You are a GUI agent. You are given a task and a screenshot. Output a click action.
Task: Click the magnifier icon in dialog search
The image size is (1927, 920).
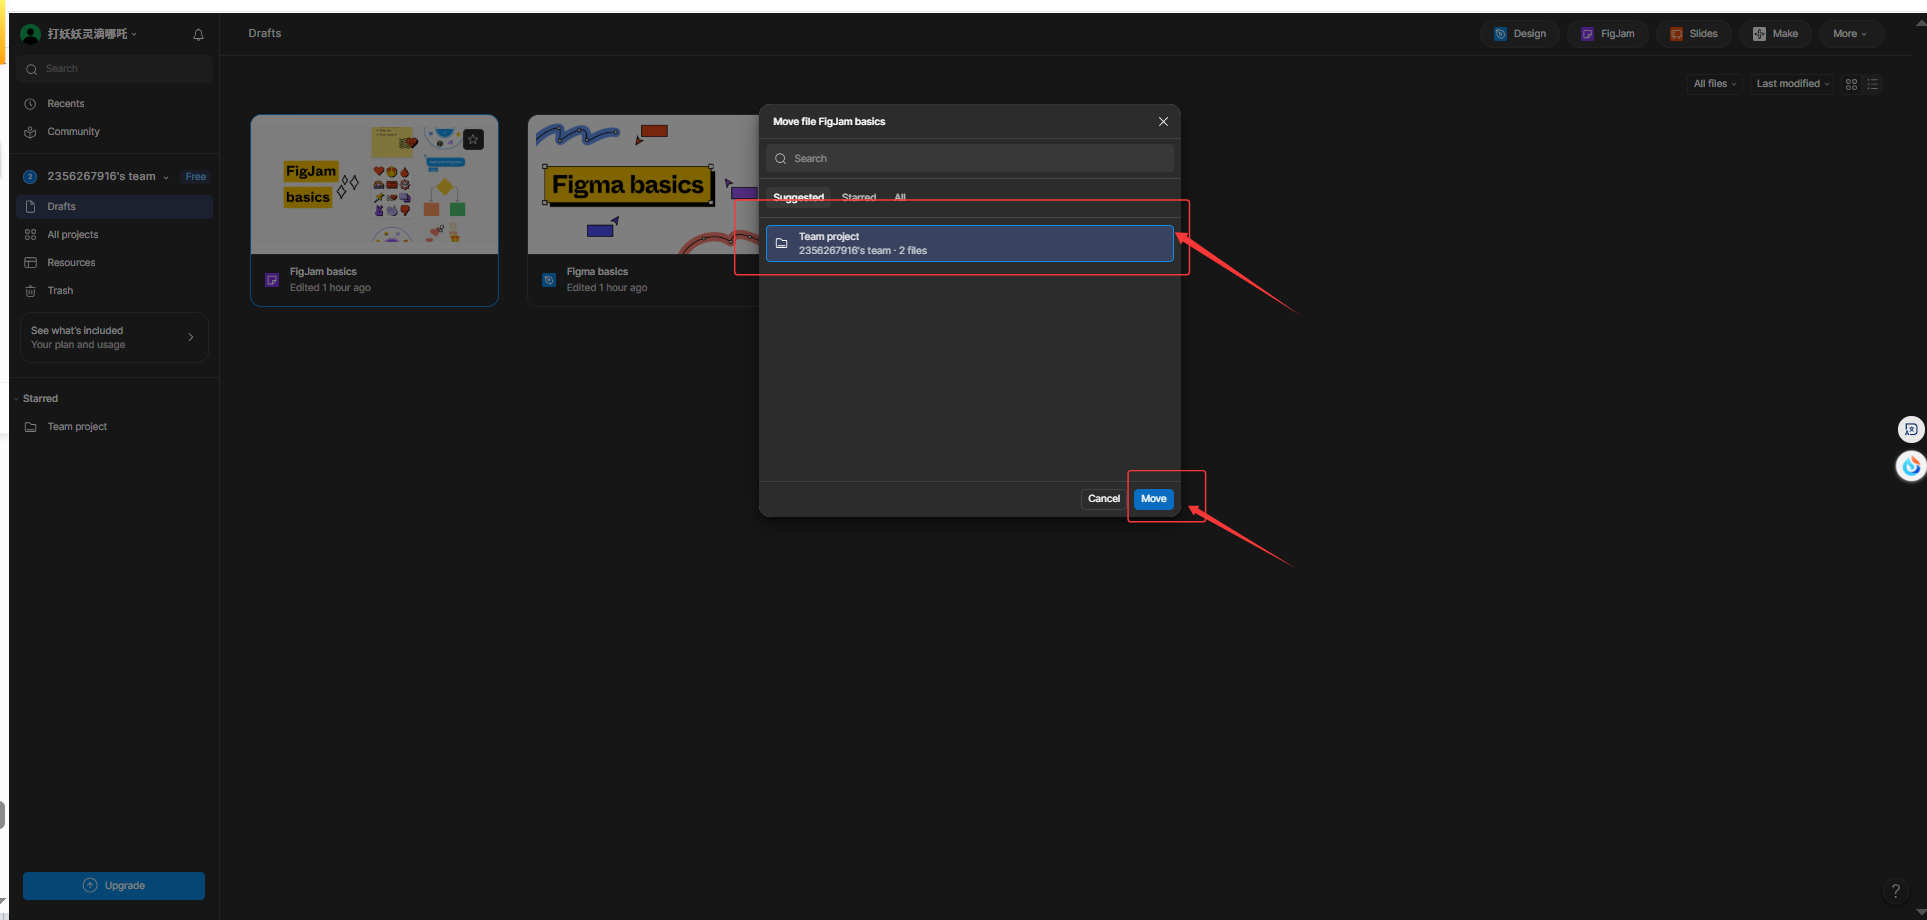pos(781,159)
